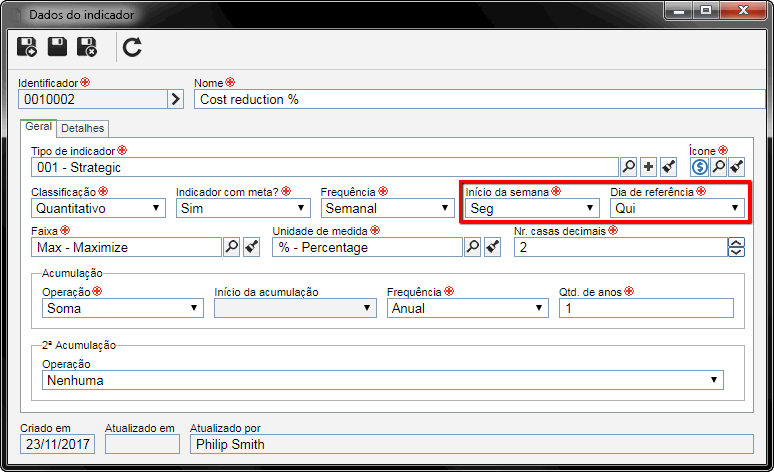Click the Refresh circular arrow icon

pos(132,47)
